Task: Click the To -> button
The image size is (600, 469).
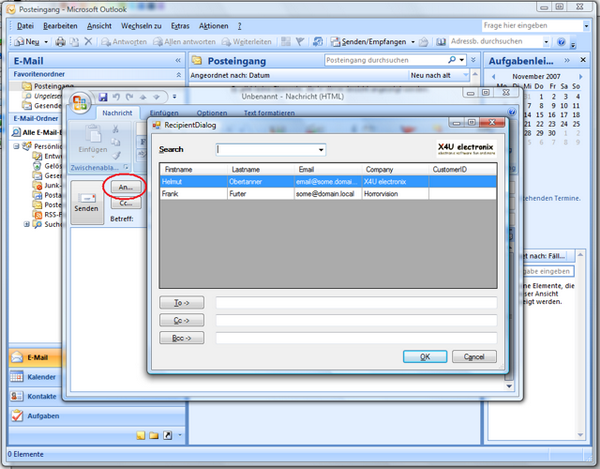Action: [182, 303]
